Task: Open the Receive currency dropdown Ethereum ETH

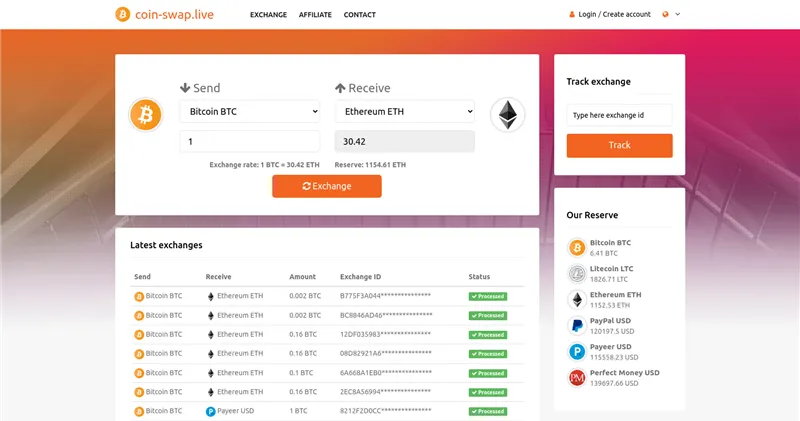Action: pyautogui.click(x=404, y=112)
